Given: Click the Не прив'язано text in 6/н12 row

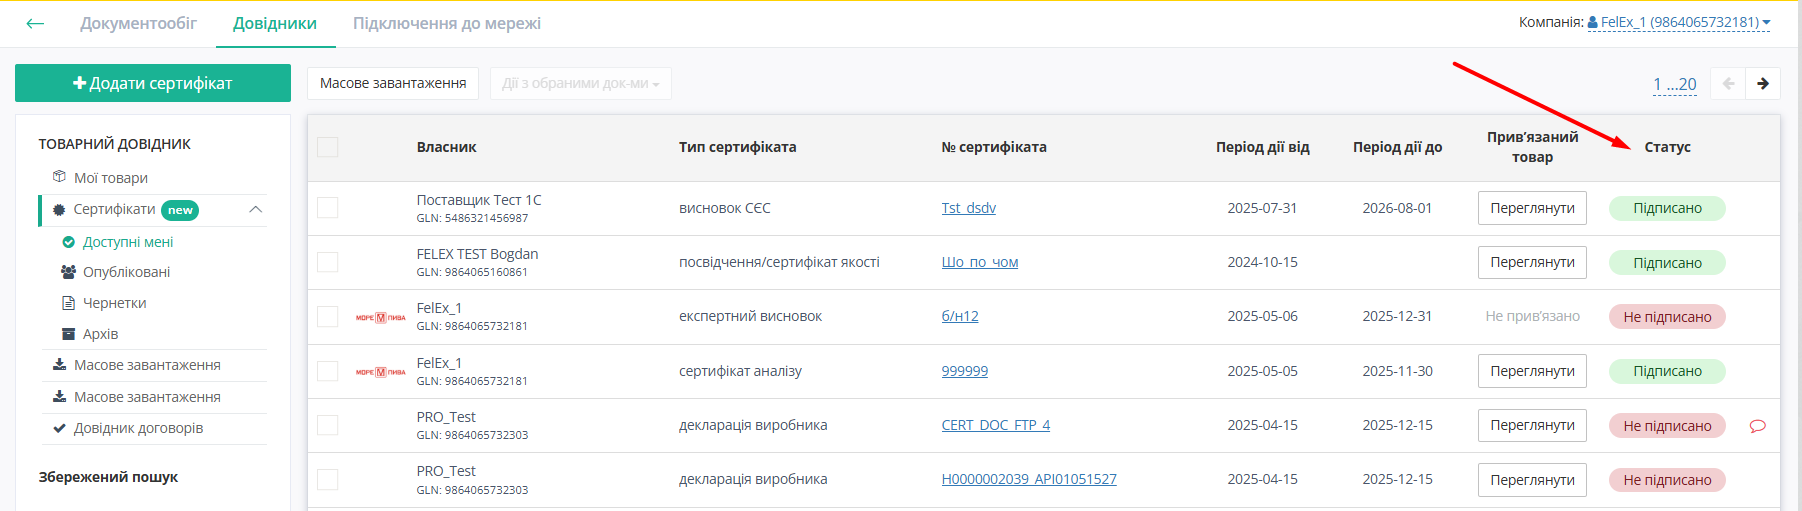Looking at the screenshot, I should (x=1532, y=316).
